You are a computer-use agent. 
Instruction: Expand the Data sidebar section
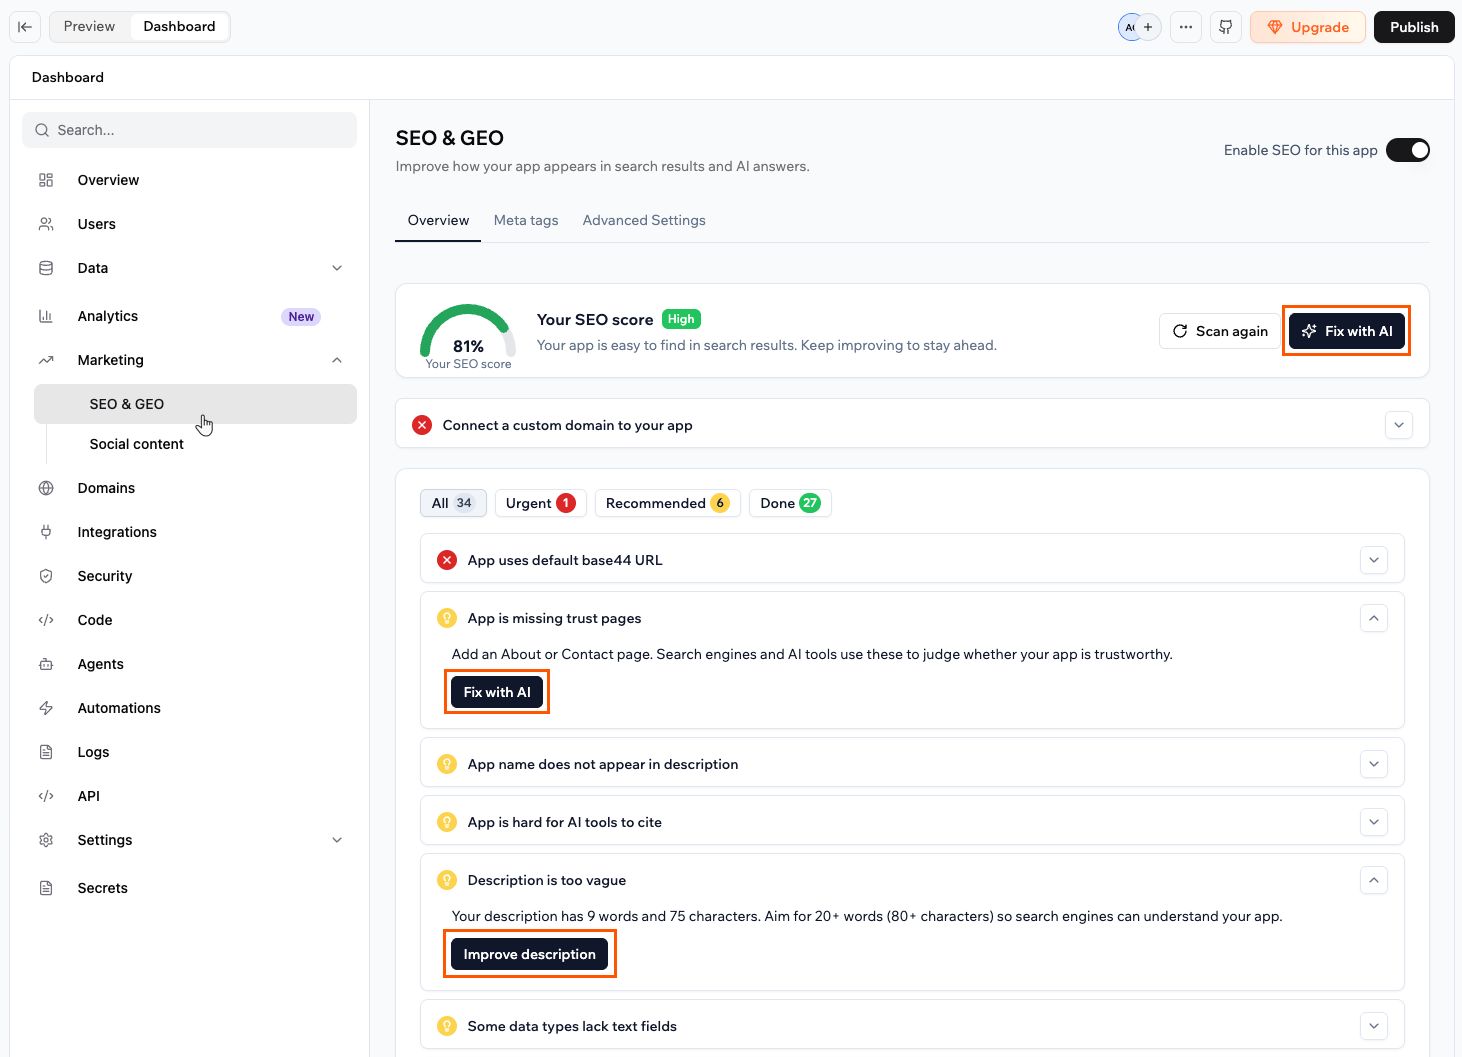[337, 268]
